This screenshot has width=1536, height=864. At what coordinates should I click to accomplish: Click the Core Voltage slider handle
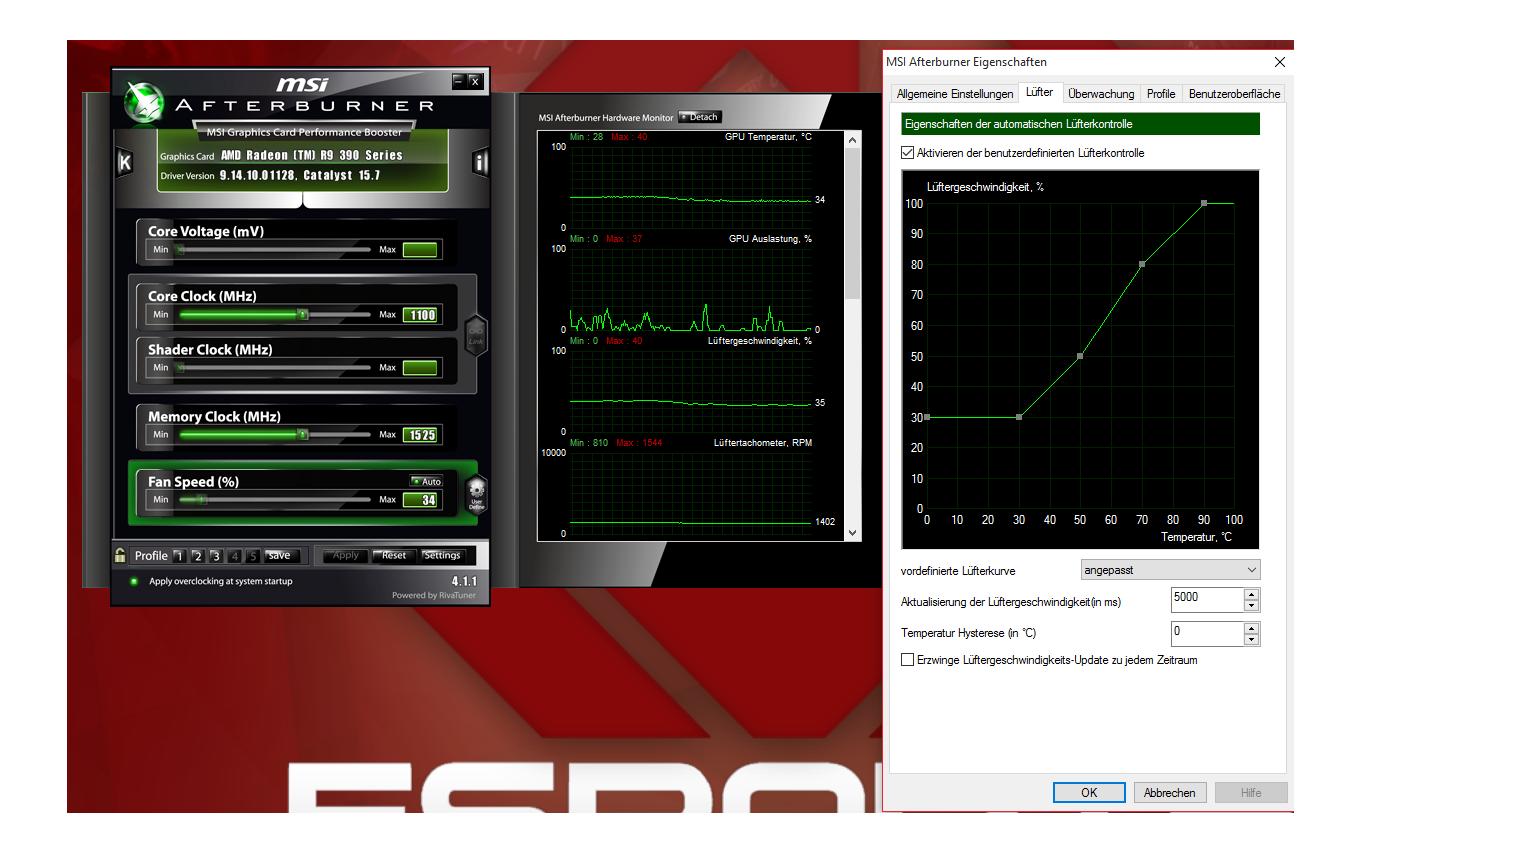181,249
